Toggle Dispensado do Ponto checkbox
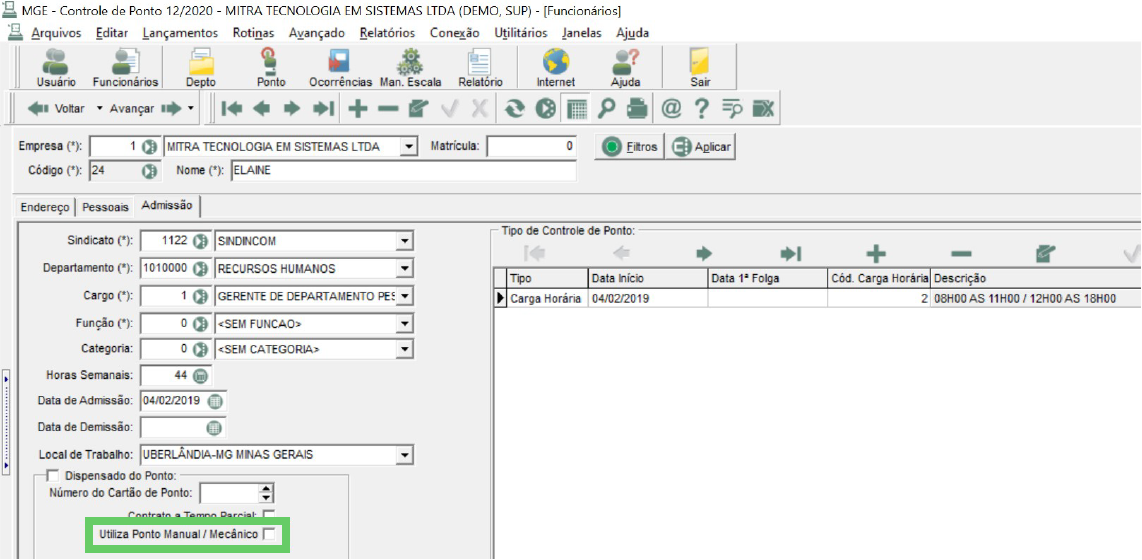This screenshot has height=560, width=1142. pyautogui.click(x=52, y=476)
